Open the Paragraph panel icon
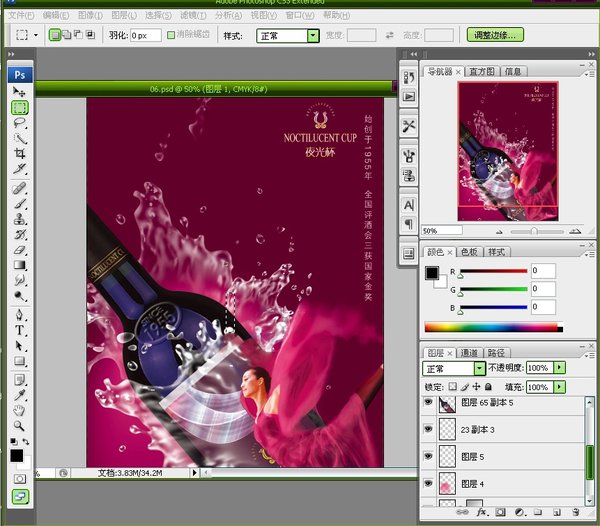Image resolution: width=600 pixels, height=526 pixels. pyautogui.click(x=409, y=224)
